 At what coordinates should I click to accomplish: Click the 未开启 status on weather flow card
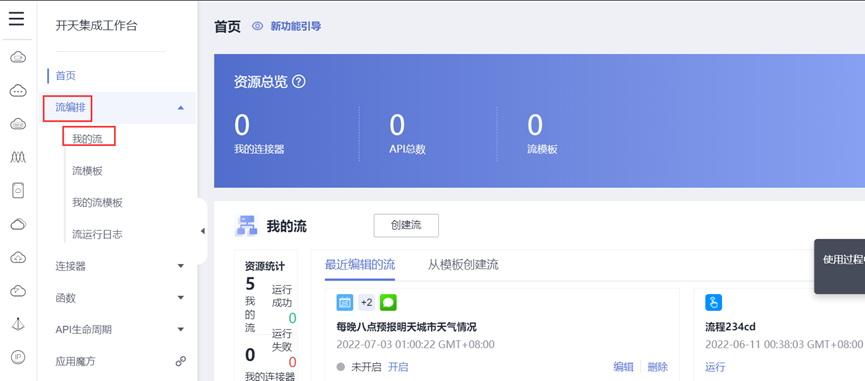click(366, 367)
